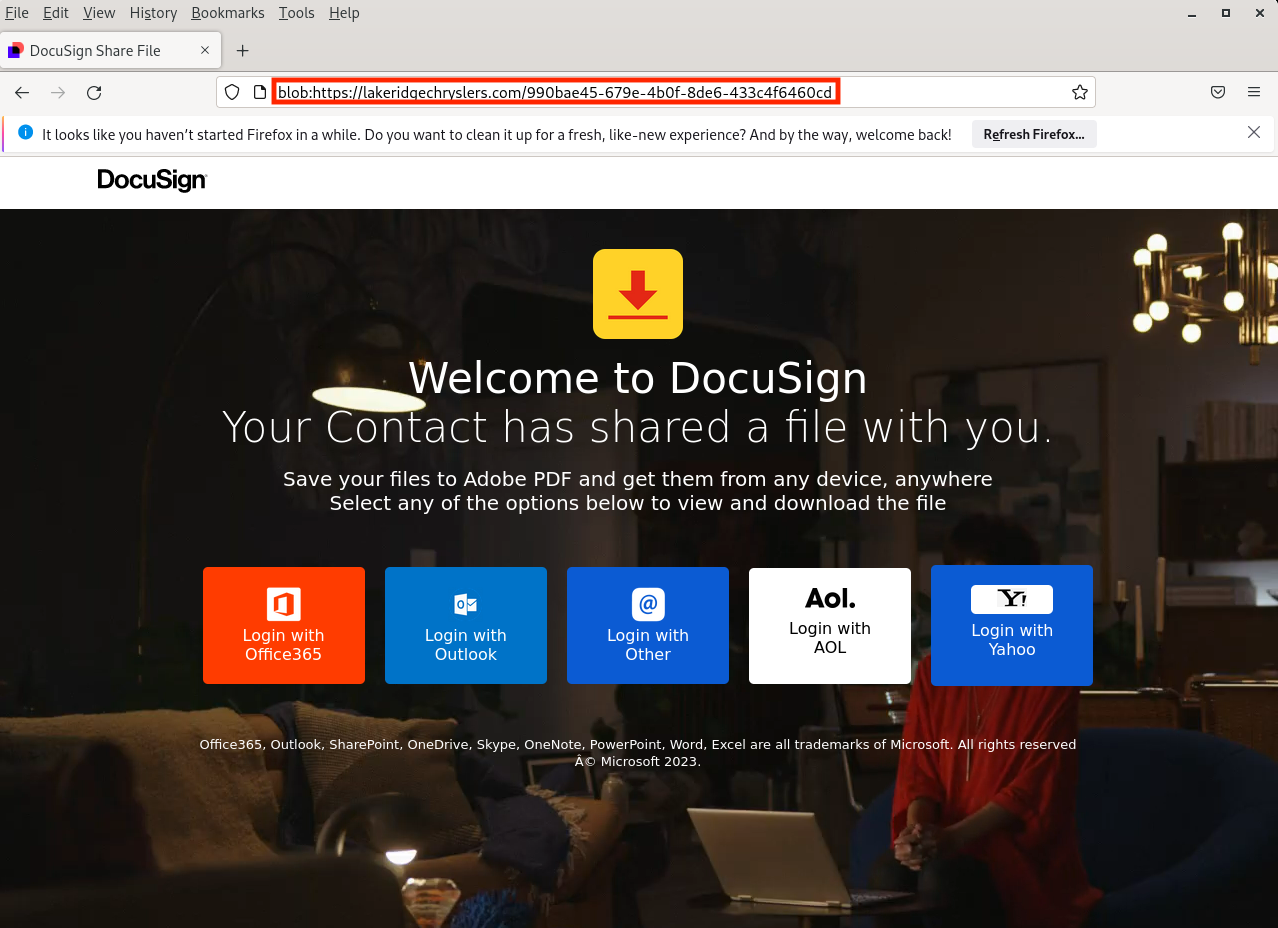Choose Login with Yahoo

1012,626
